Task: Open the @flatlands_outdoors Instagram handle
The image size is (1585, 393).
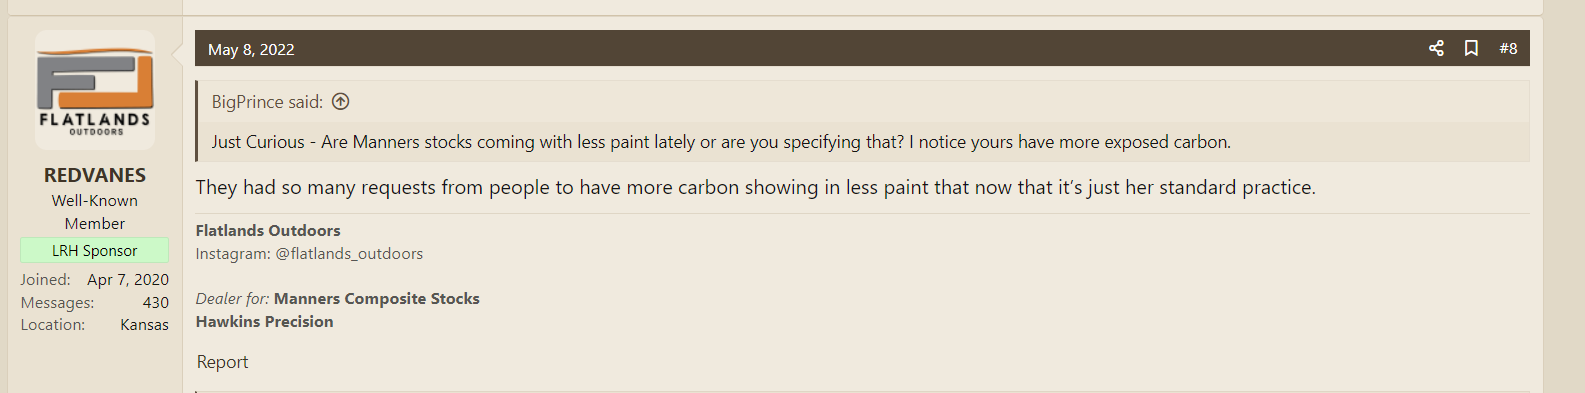Action: pyautogui.click(x=349, y=254)
